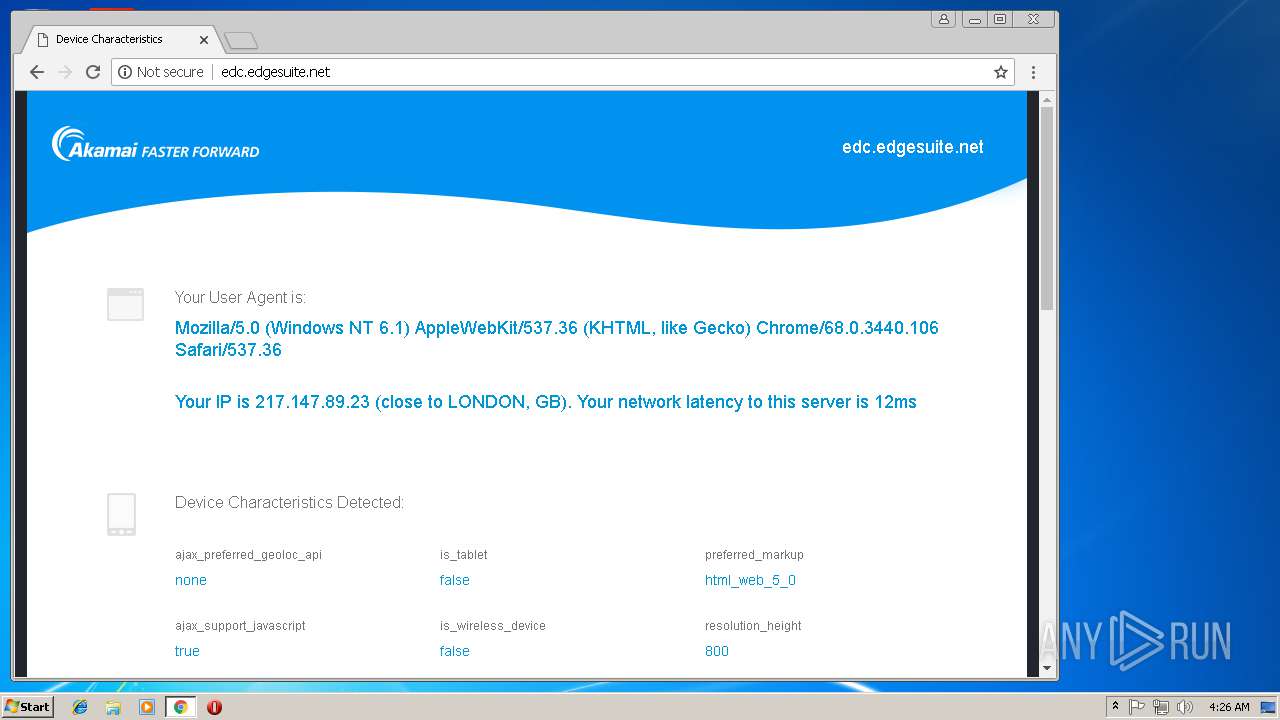Click page scrollbar up arrow

pos(1047,99)
